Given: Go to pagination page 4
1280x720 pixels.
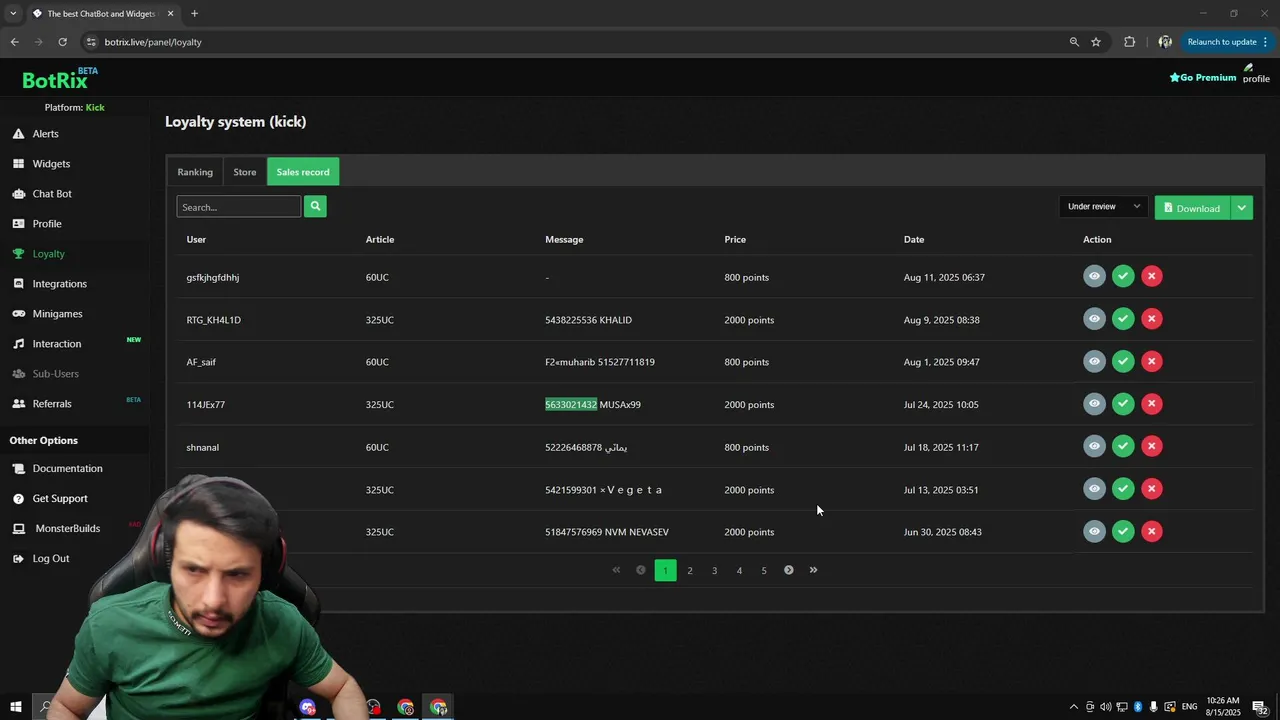Looking at the screenshot, I should pyautogui.click(x=739, y=570).
